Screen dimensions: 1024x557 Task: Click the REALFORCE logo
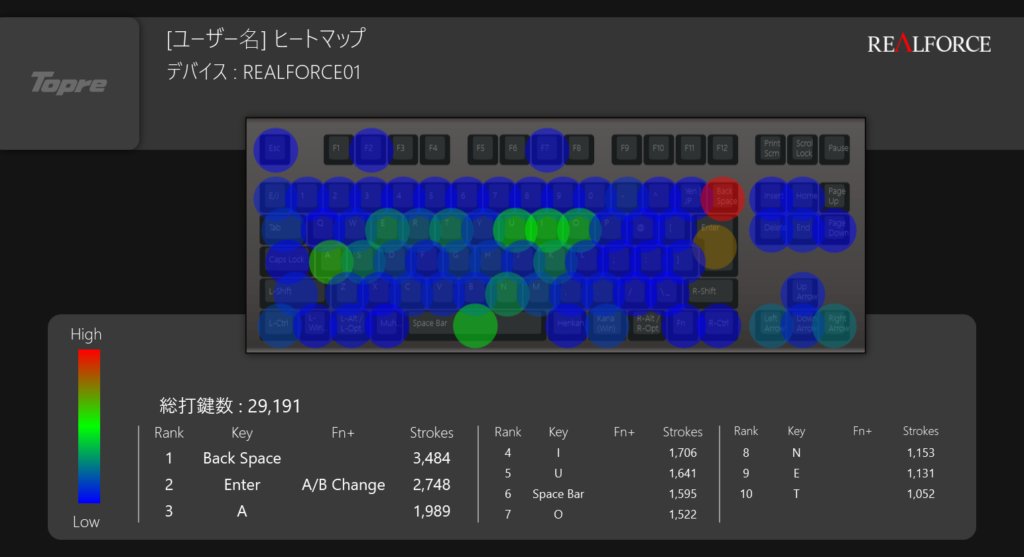(929, 44)
